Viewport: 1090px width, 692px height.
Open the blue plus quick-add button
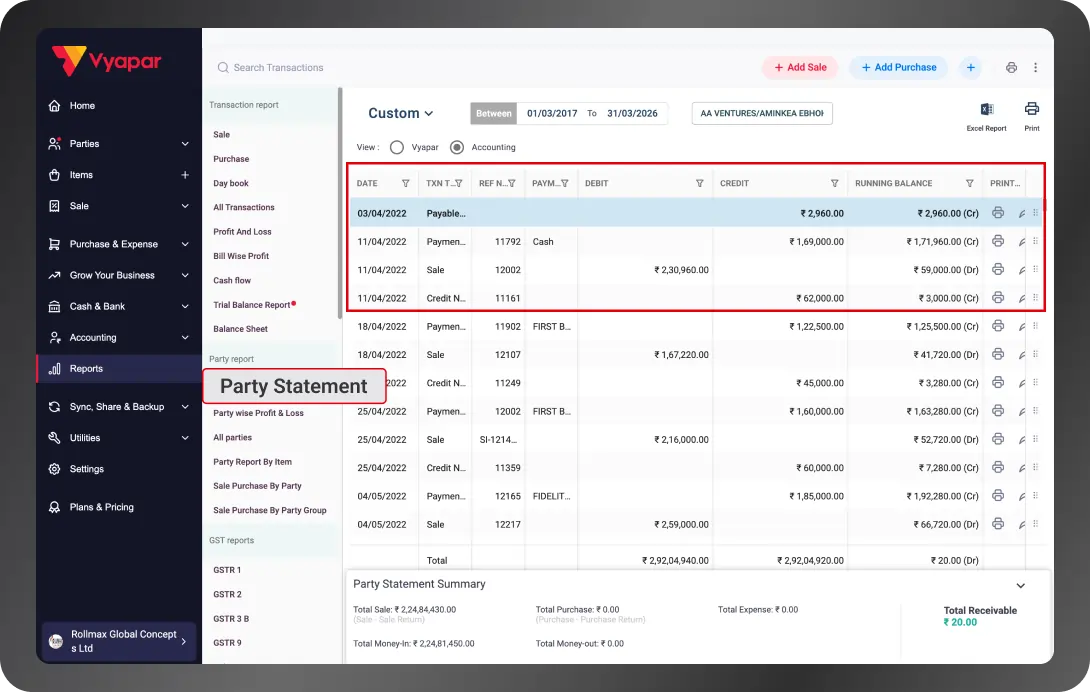point(970,67)
